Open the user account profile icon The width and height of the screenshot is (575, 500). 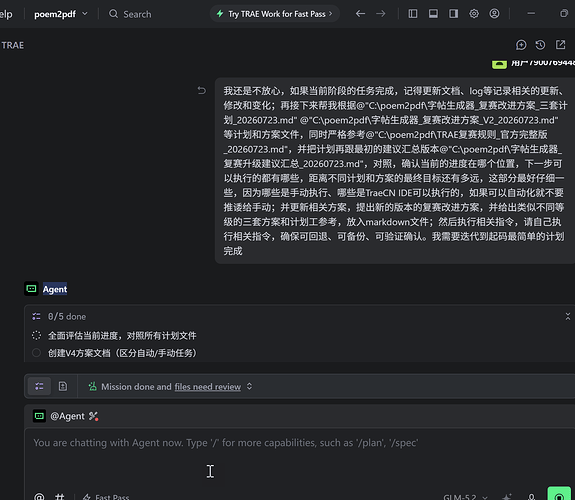[494, 14]
